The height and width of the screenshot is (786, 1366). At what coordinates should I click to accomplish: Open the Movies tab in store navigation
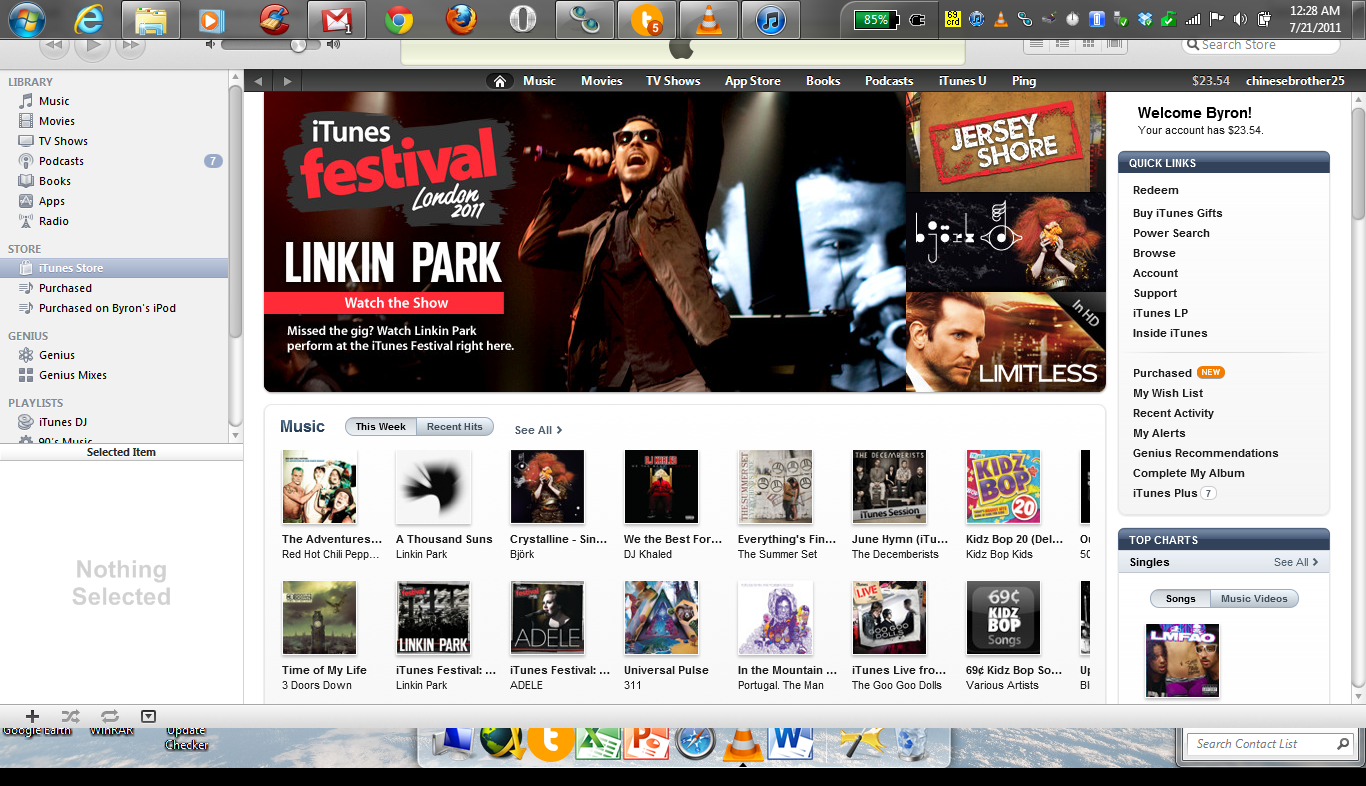(602, 81)
